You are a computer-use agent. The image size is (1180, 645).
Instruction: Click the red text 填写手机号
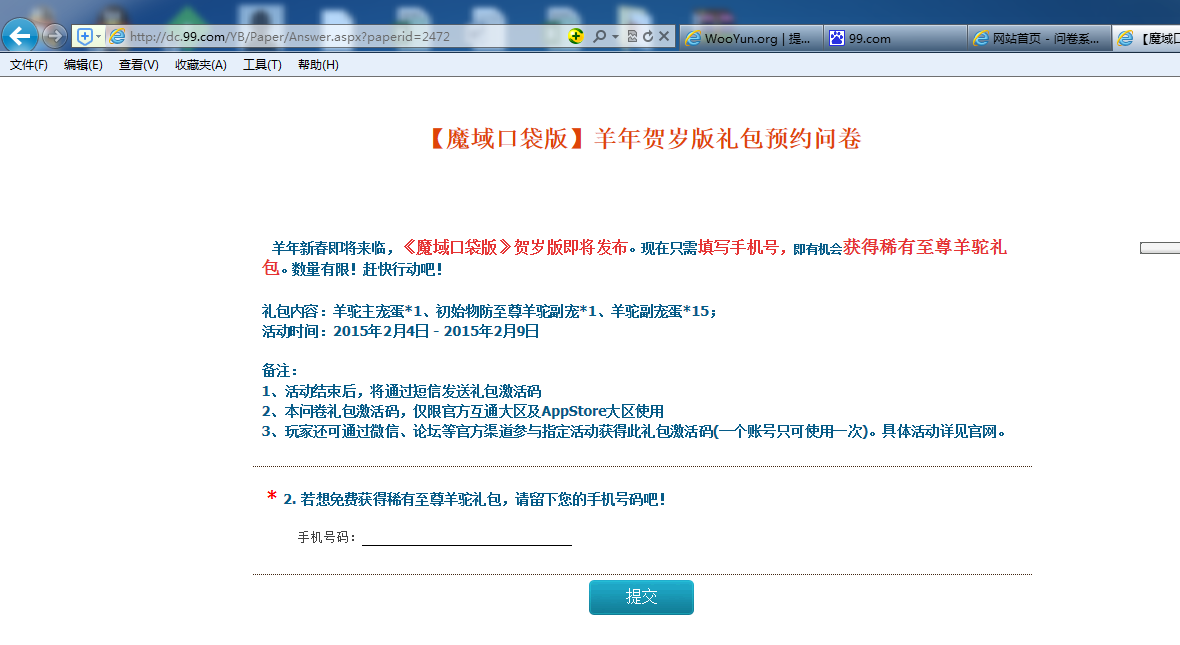click(x=738, y=248)
